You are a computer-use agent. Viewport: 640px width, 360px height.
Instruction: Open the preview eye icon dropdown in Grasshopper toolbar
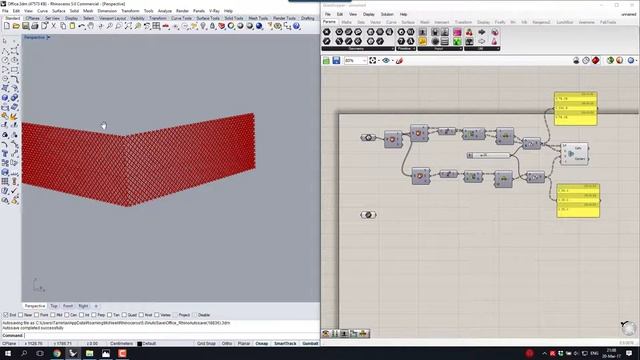pos(392,60)
